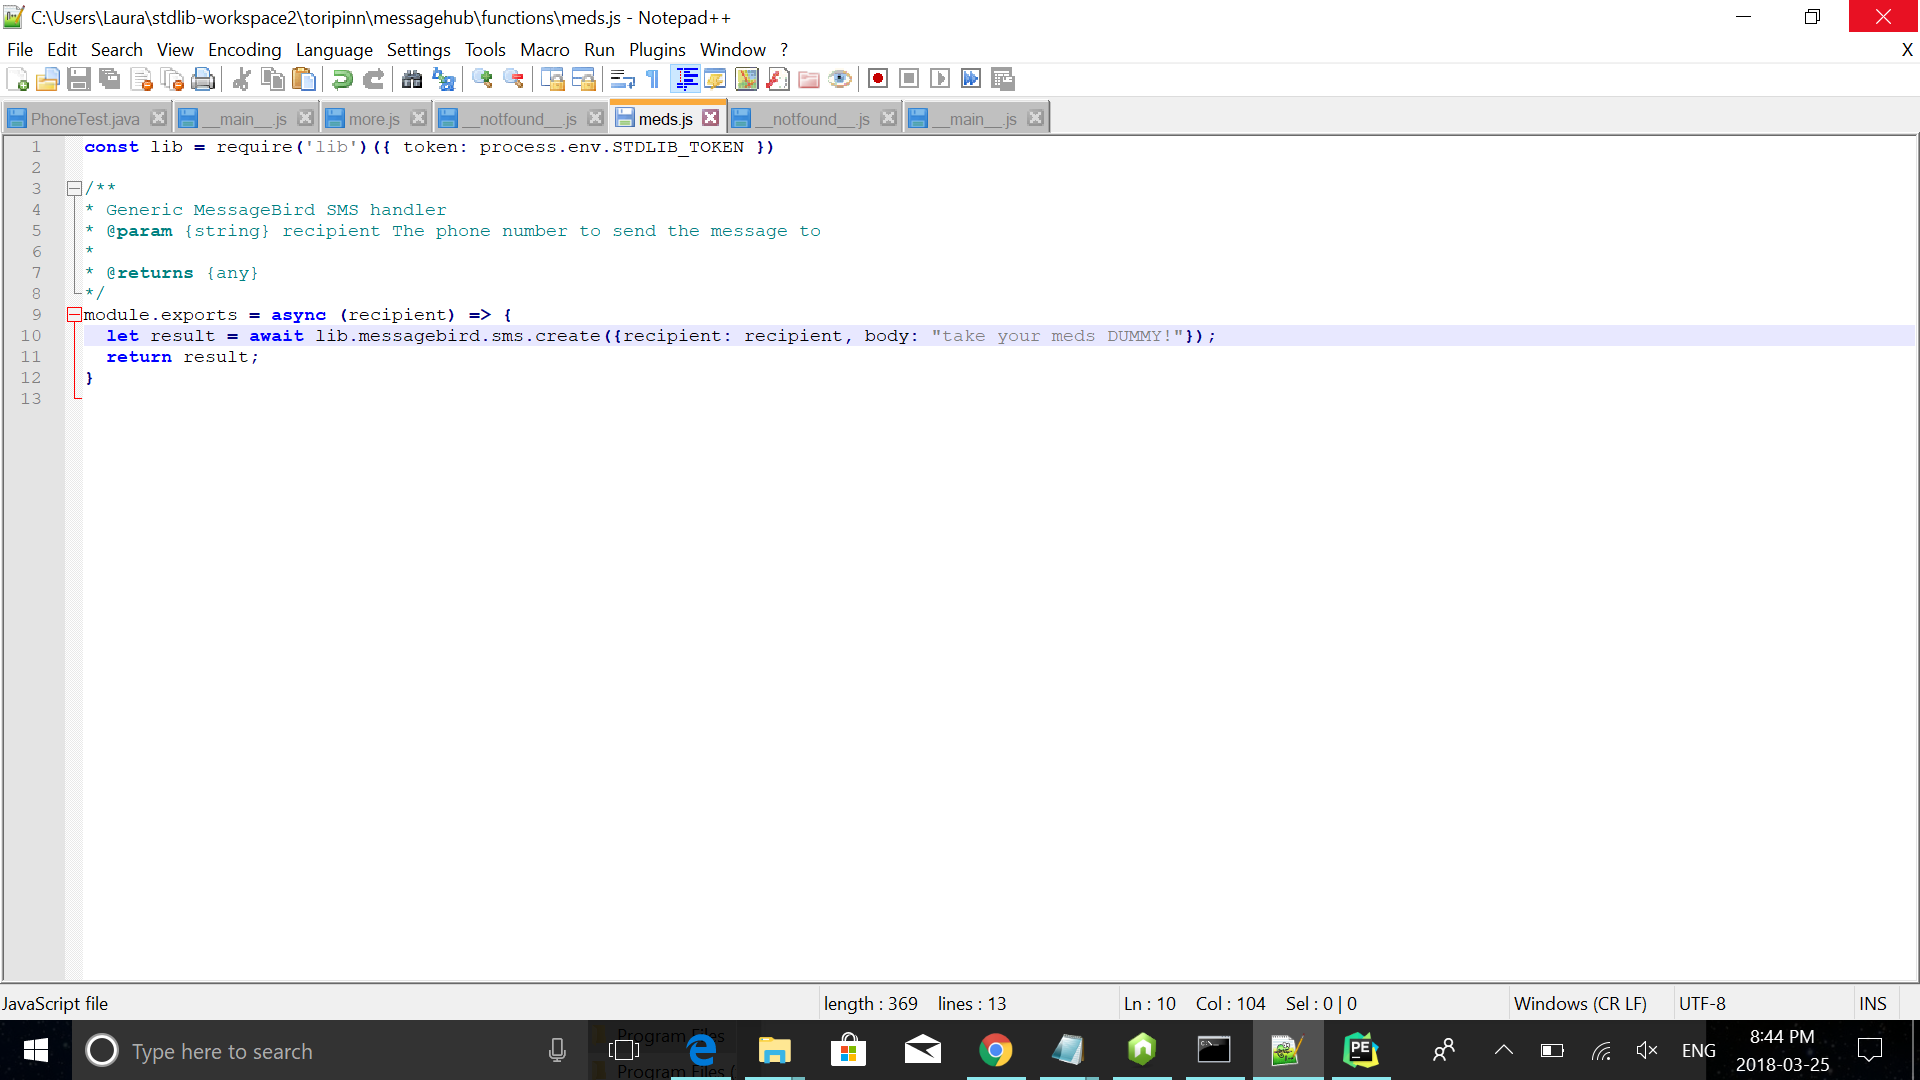Toggle Word wrap toolbar button
Image resolution: width=1920 pixels, height=1080 pixels.
click(622, 79)
